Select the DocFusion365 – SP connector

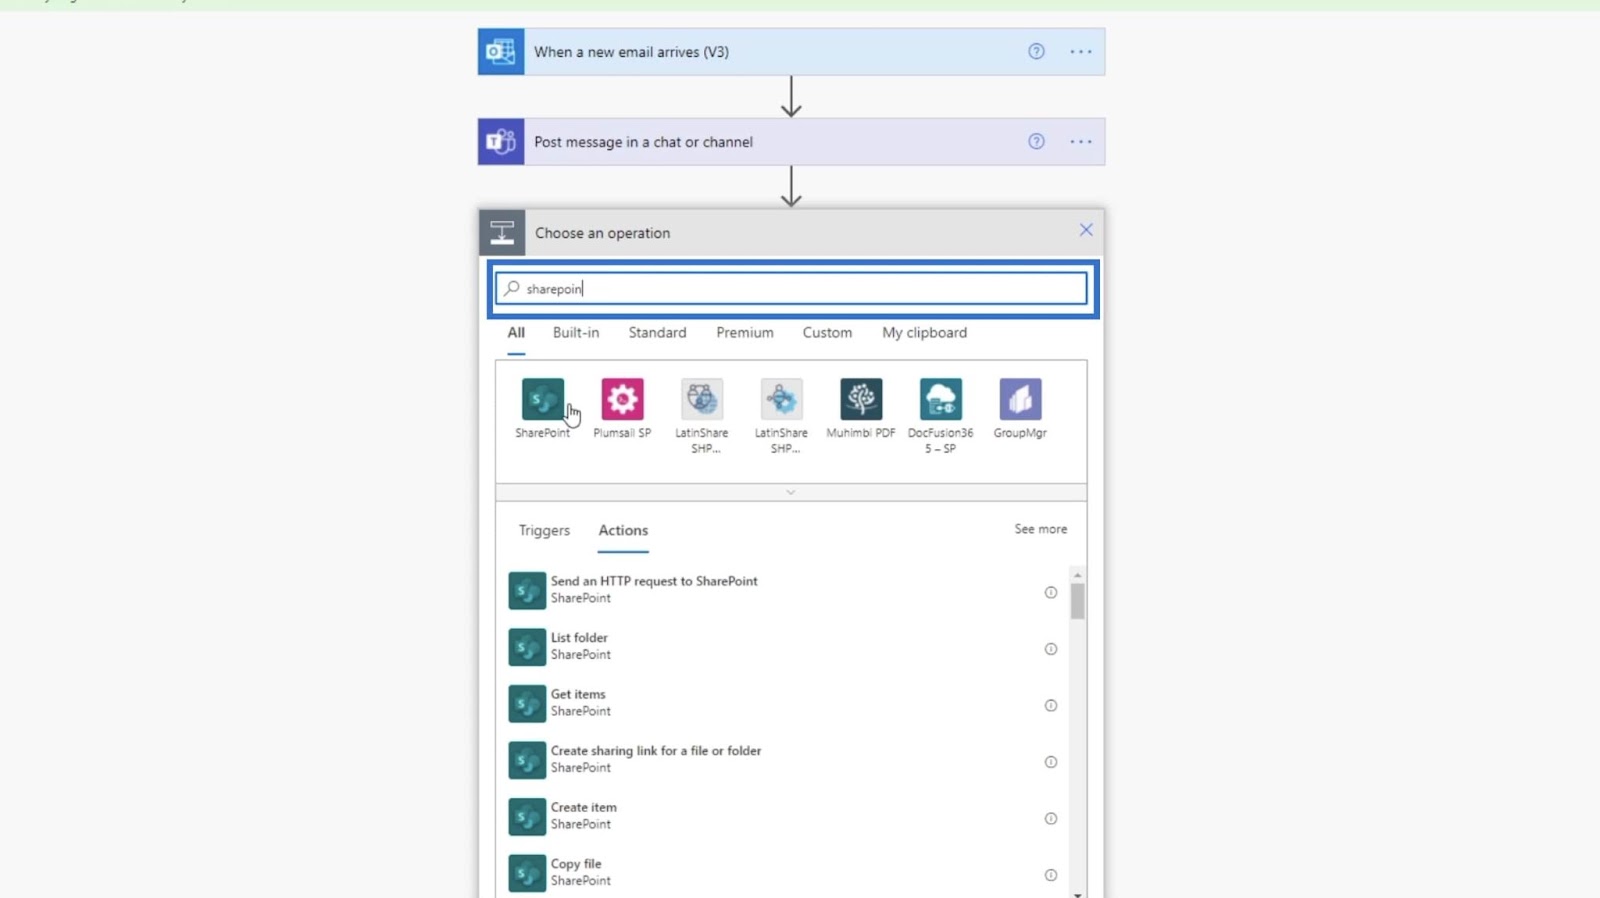coord(940,399)
